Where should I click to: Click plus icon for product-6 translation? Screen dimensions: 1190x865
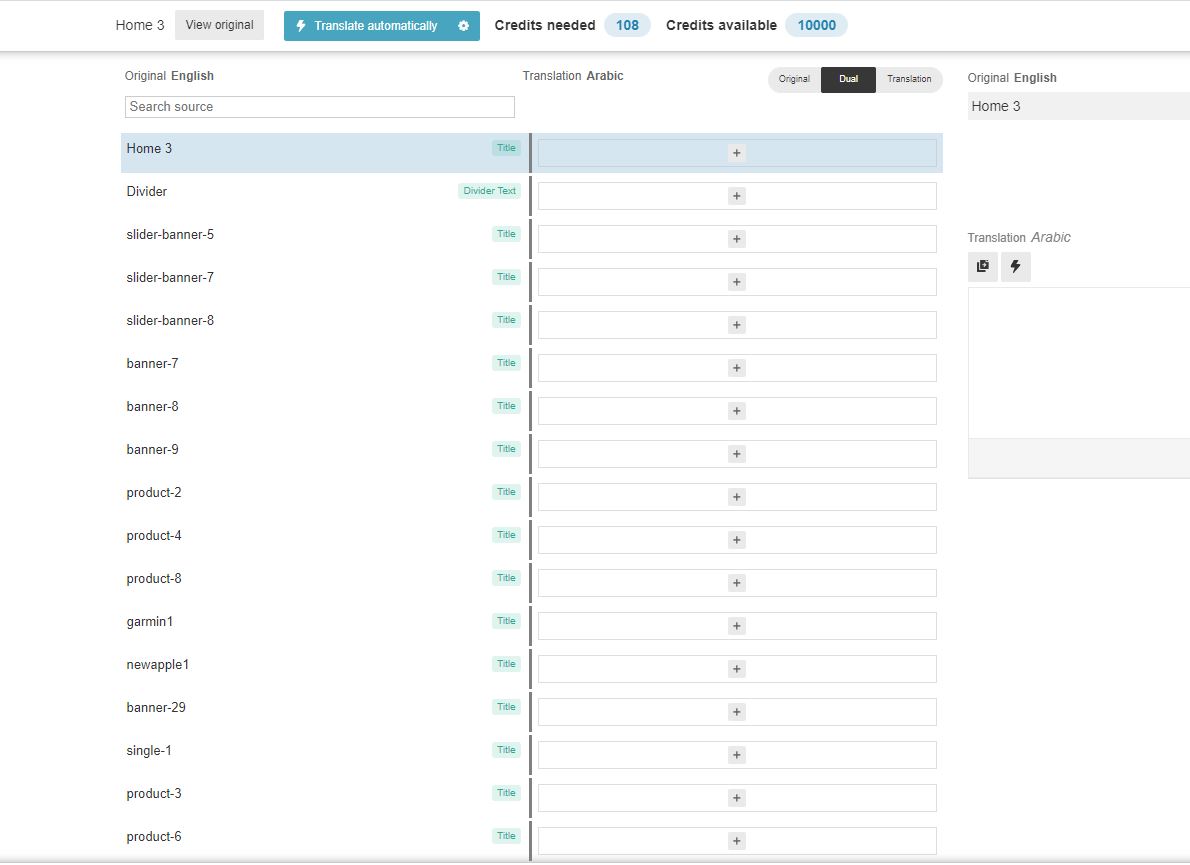pos(737,841)
